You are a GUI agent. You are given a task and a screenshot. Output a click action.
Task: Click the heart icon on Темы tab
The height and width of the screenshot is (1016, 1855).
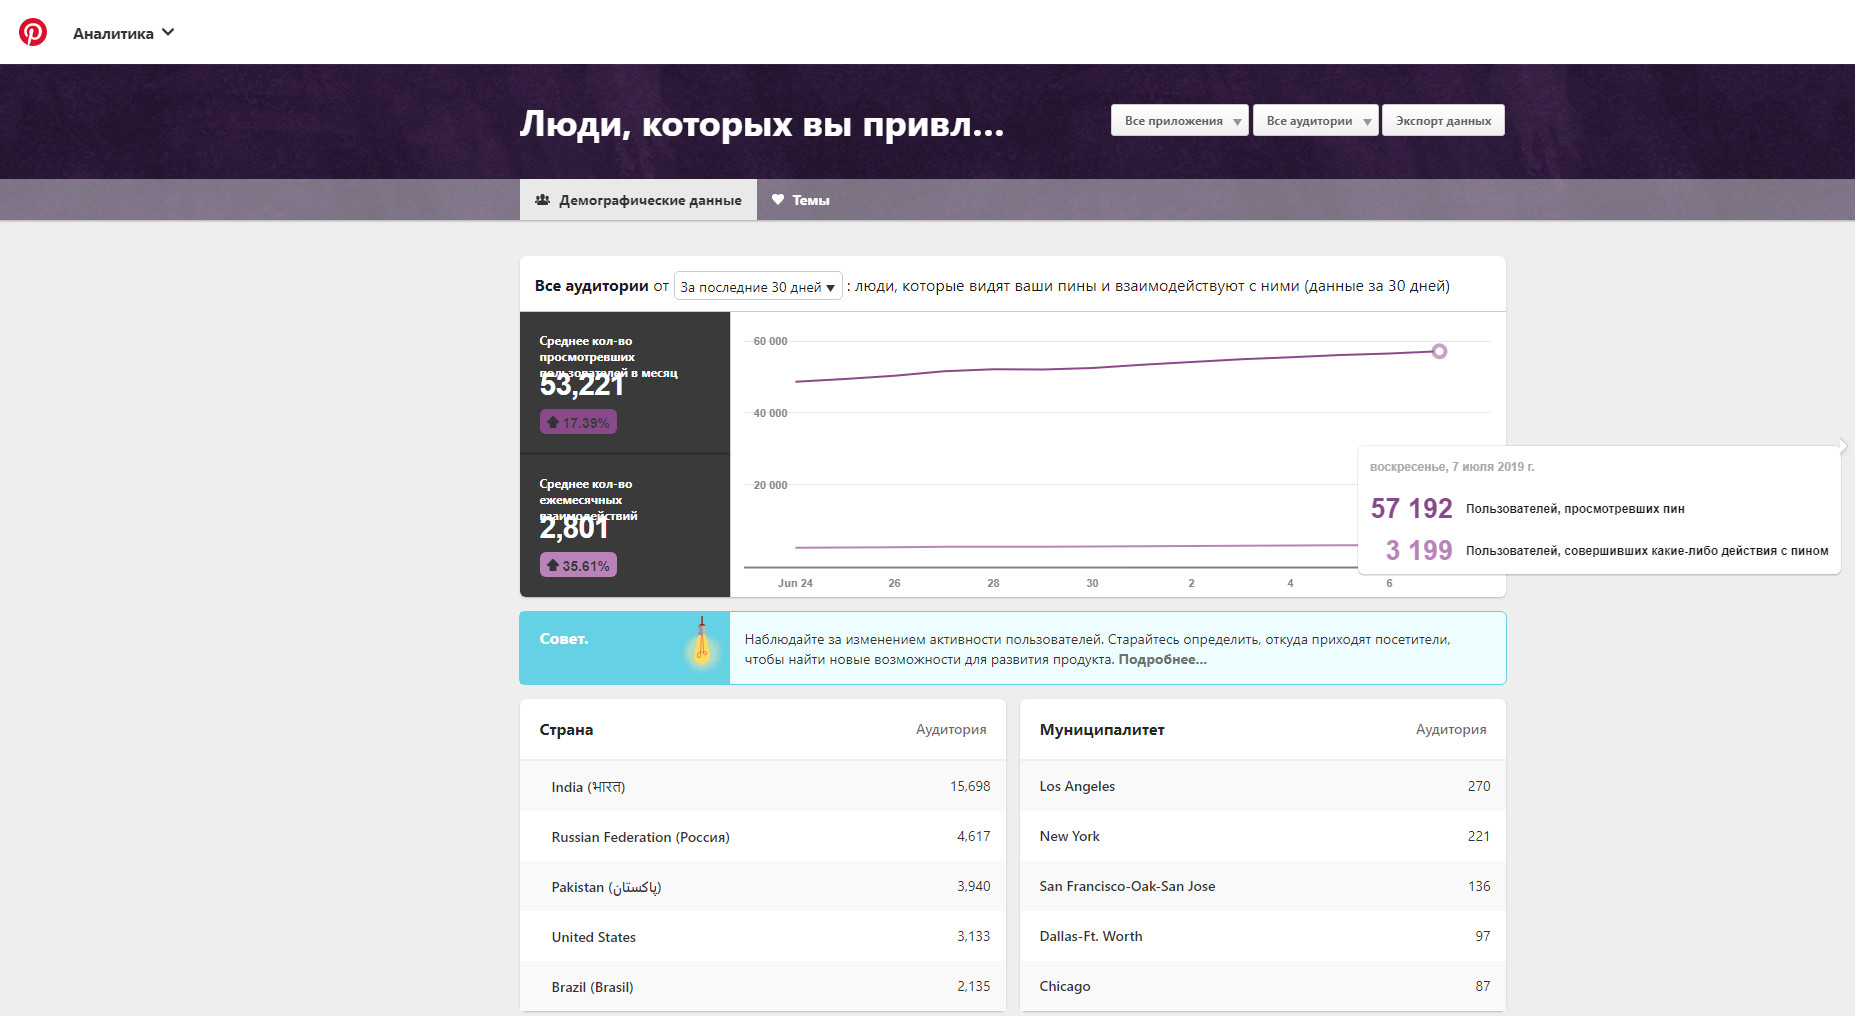click(778, 200)
